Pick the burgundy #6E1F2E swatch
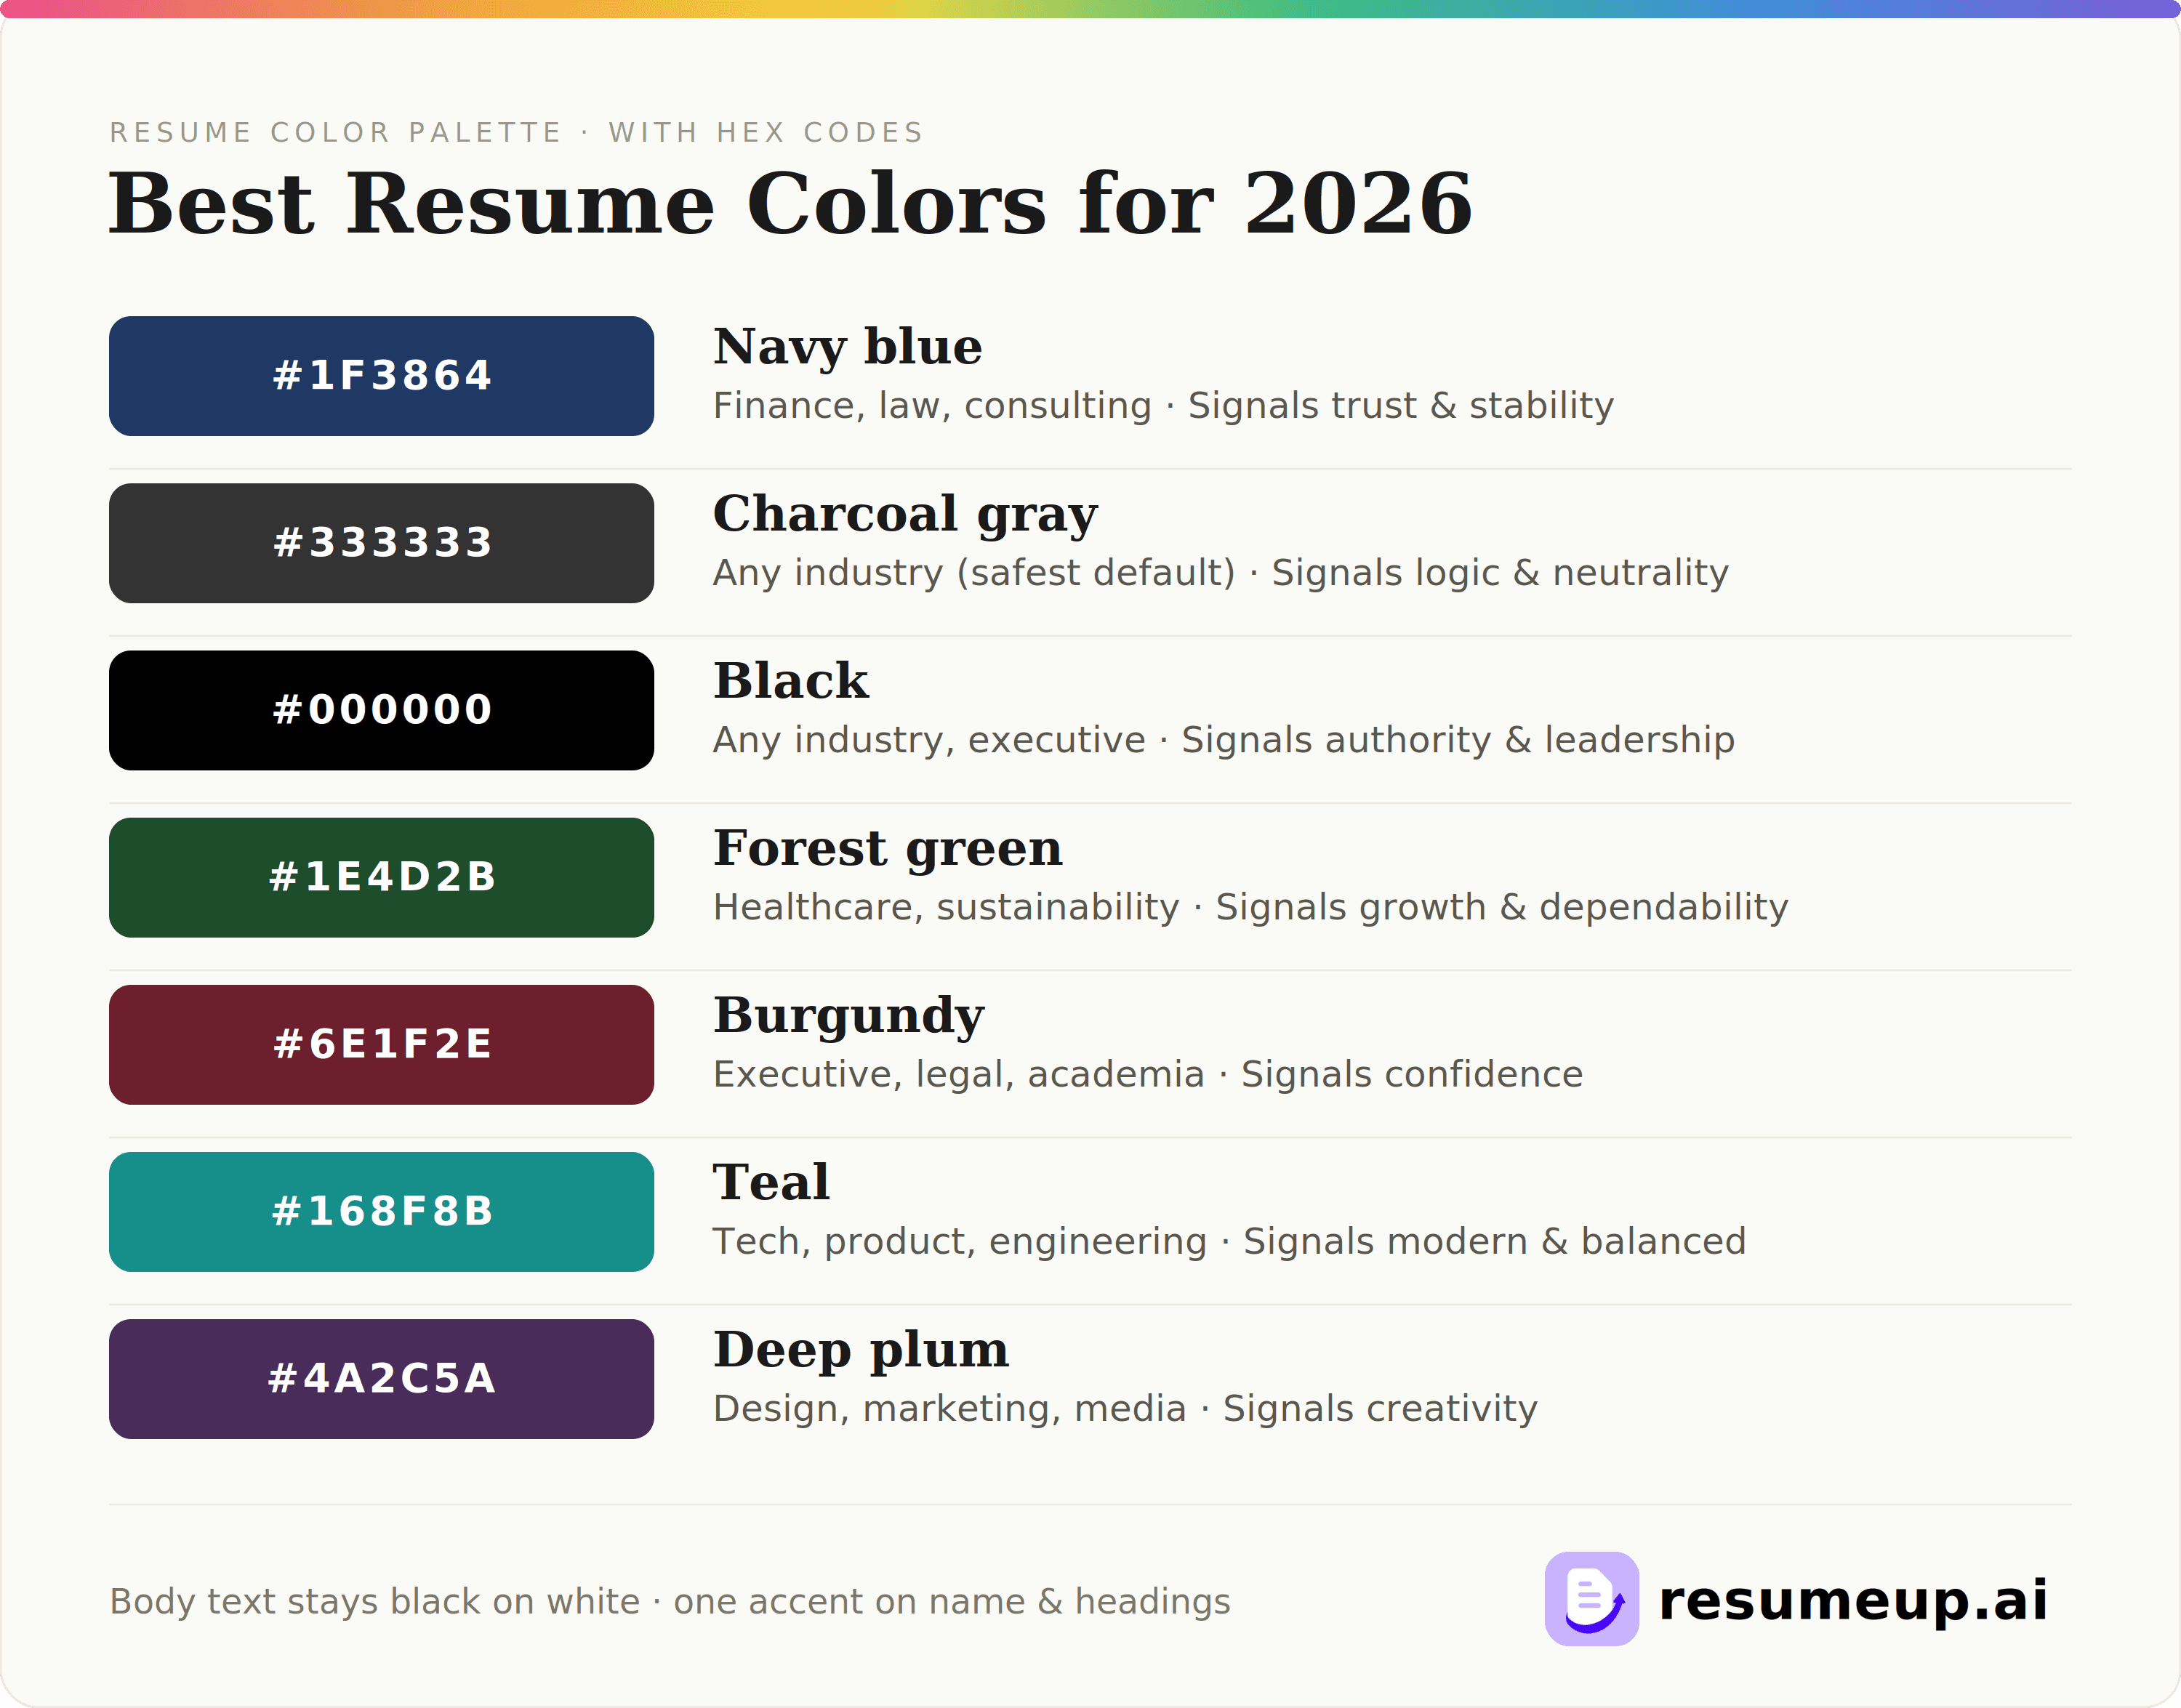This screenshot has height=1708, width=2181. click(381, 1044)
